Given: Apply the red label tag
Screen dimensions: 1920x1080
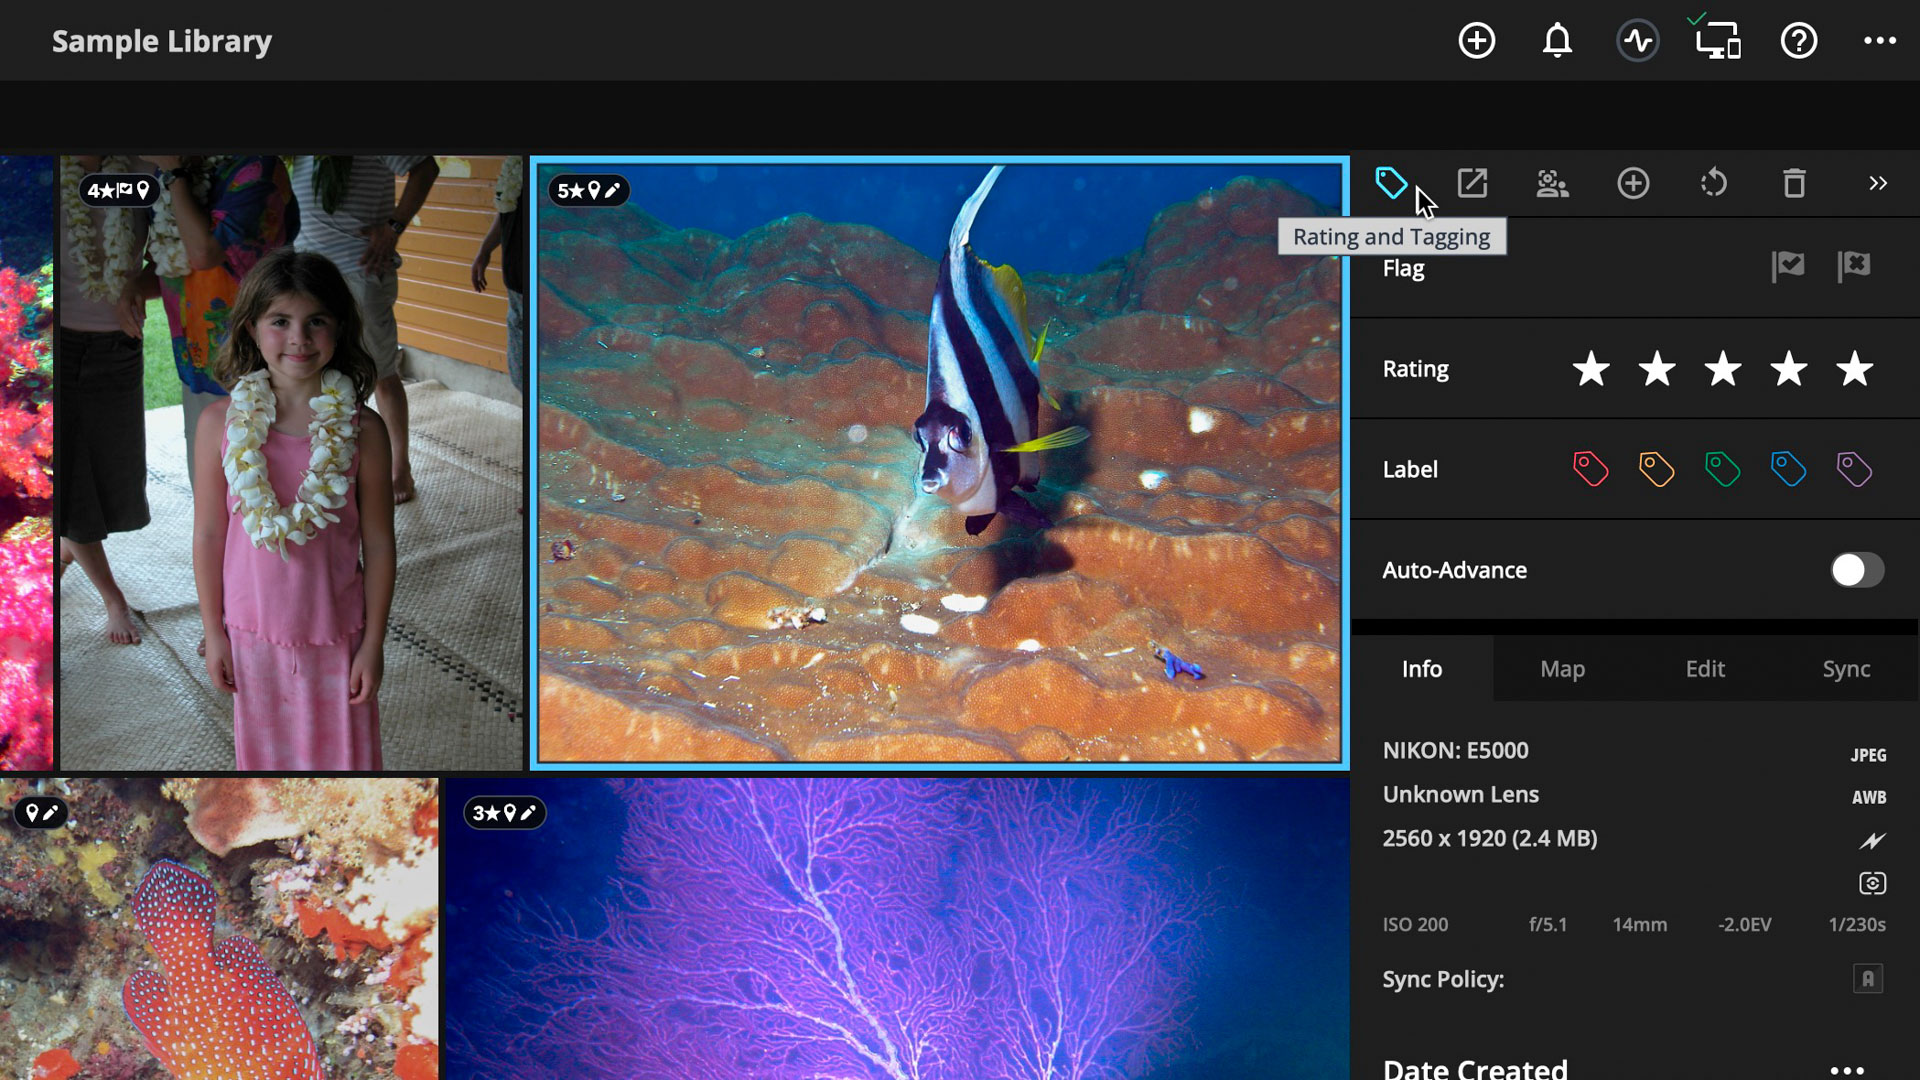Looking at the screenshot, I should point(1590,469).
